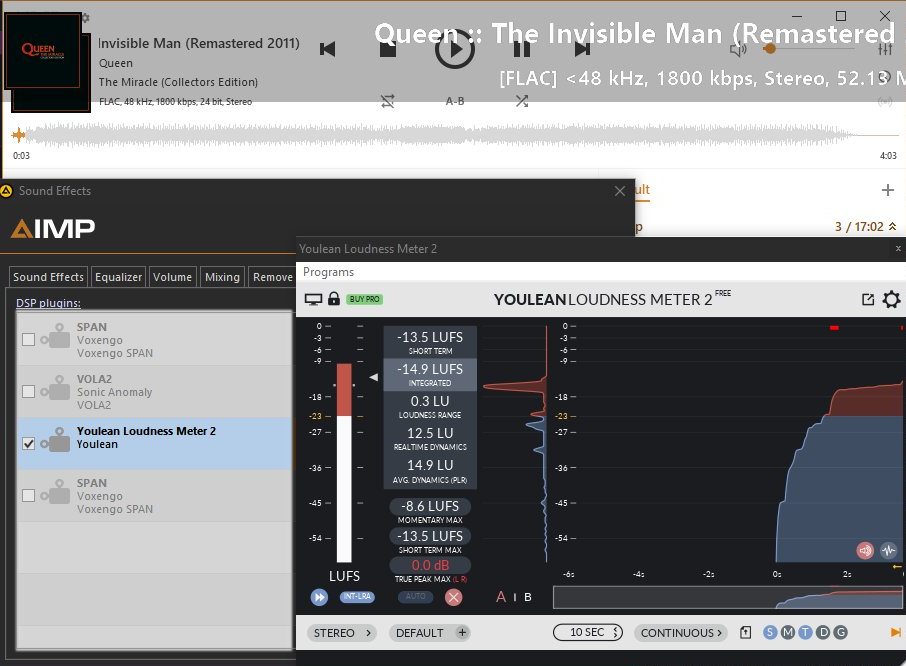Viewport: 906px width, 666px height.
Task: Add new playlist with plus icon
Action: click(888, 190)
